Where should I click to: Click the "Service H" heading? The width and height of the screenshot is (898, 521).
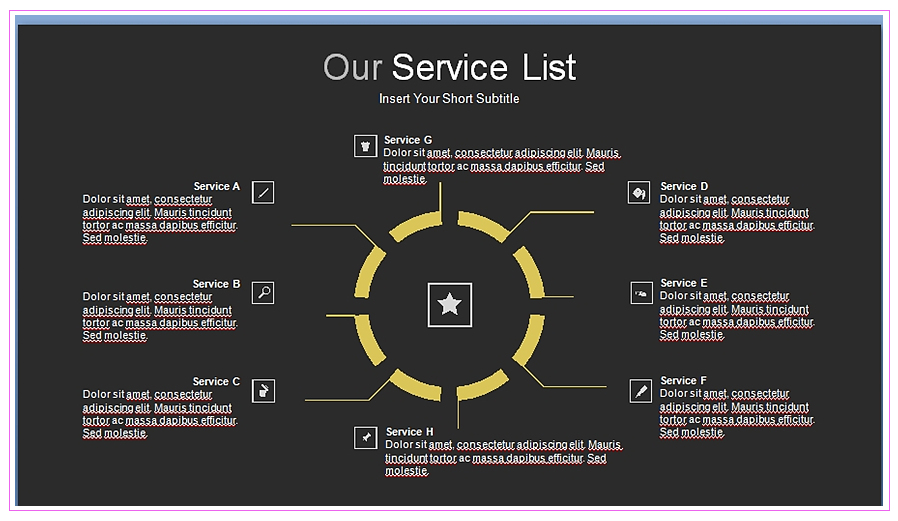(409, 432)
